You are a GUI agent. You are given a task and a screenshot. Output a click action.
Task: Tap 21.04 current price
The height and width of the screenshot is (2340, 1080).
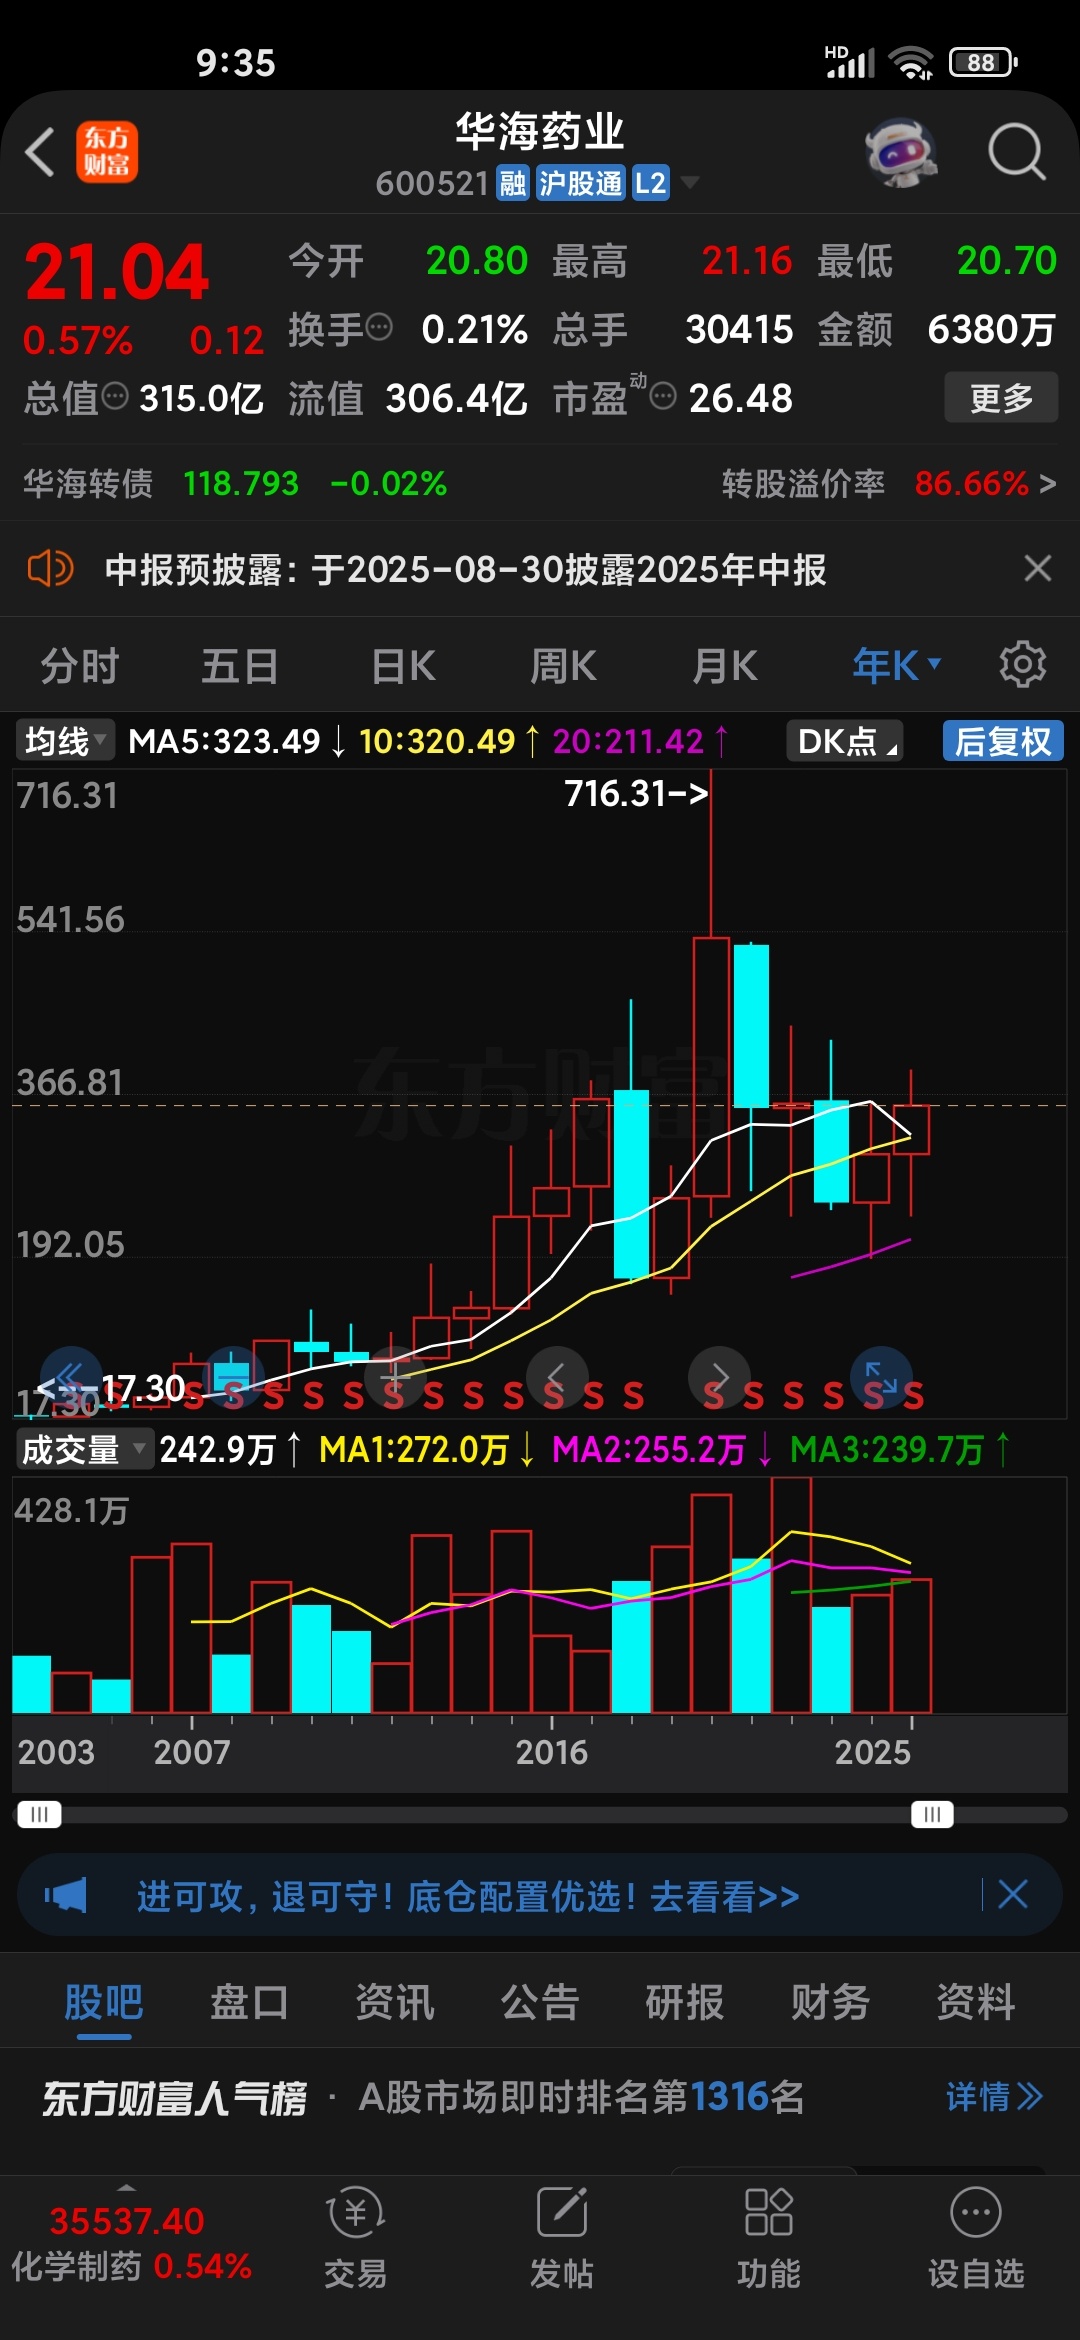116,272
